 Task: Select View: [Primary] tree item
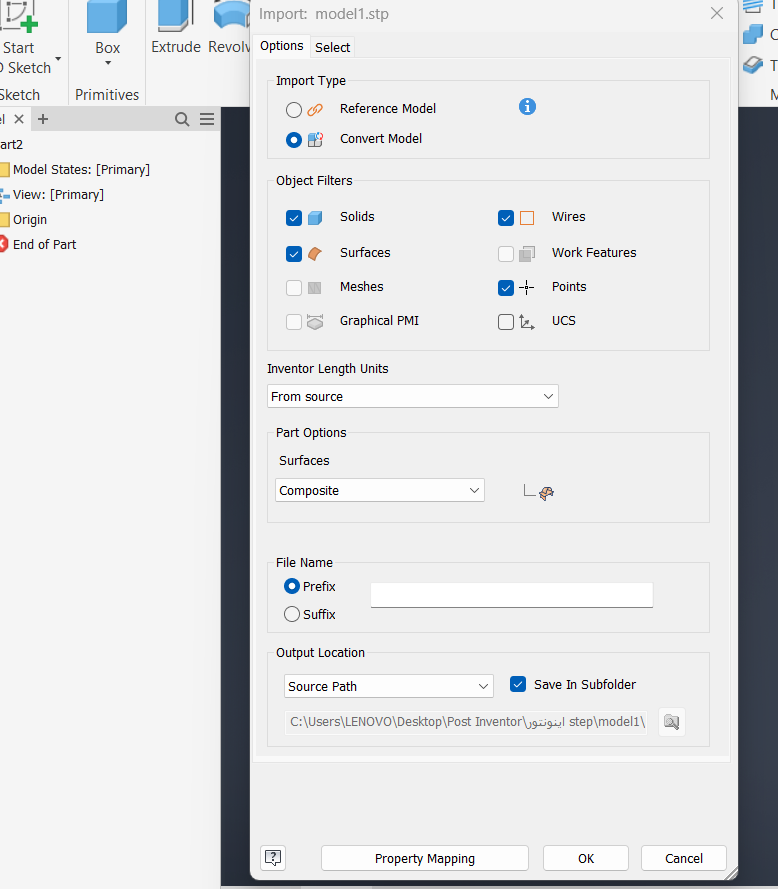[58, 194]
